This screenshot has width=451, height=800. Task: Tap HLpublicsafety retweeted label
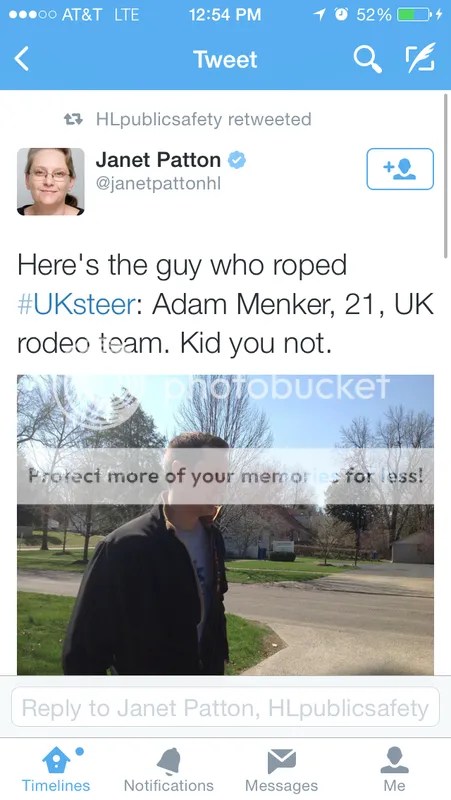[x=204, y=119]
